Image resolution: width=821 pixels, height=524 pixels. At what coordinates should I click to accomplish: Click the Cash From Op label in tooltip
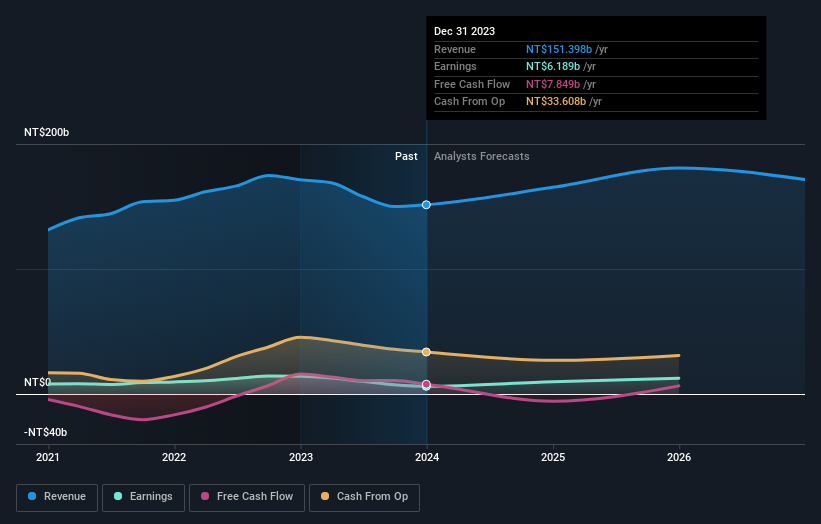tap(470, 102)
